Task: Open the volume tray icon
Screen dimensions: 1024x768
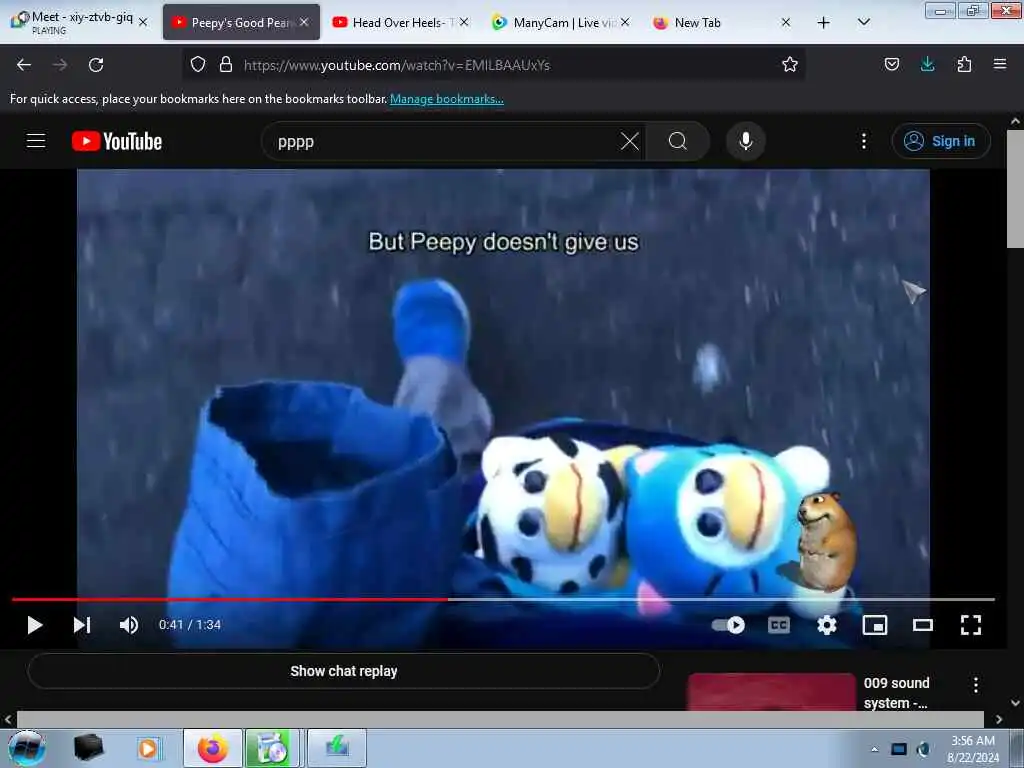Action: click(x=923, y=748)
